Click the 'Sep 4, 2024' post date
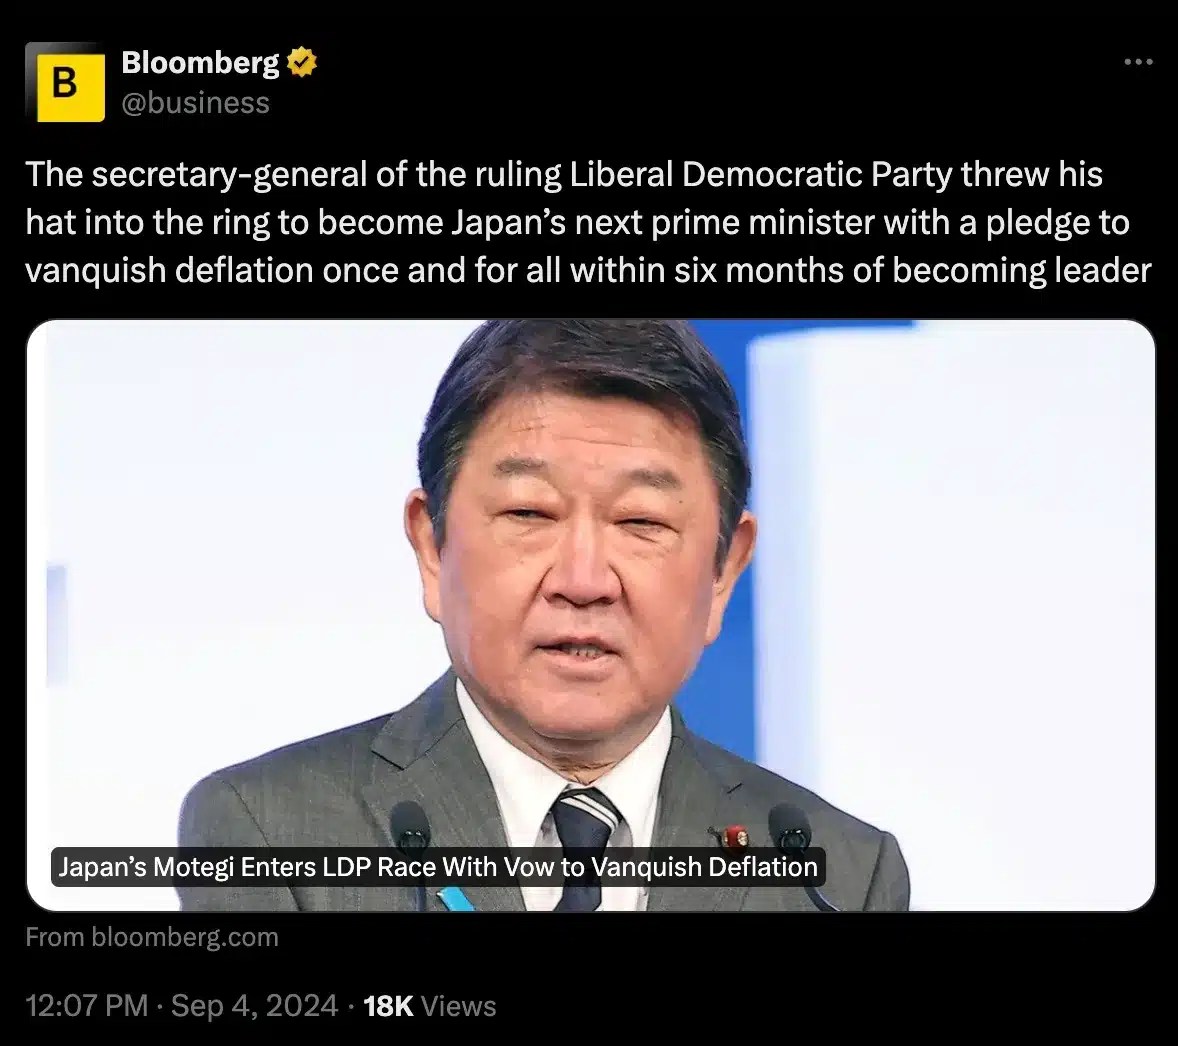Screen dimensions: 1178x1046 (x=255, y=1005)
